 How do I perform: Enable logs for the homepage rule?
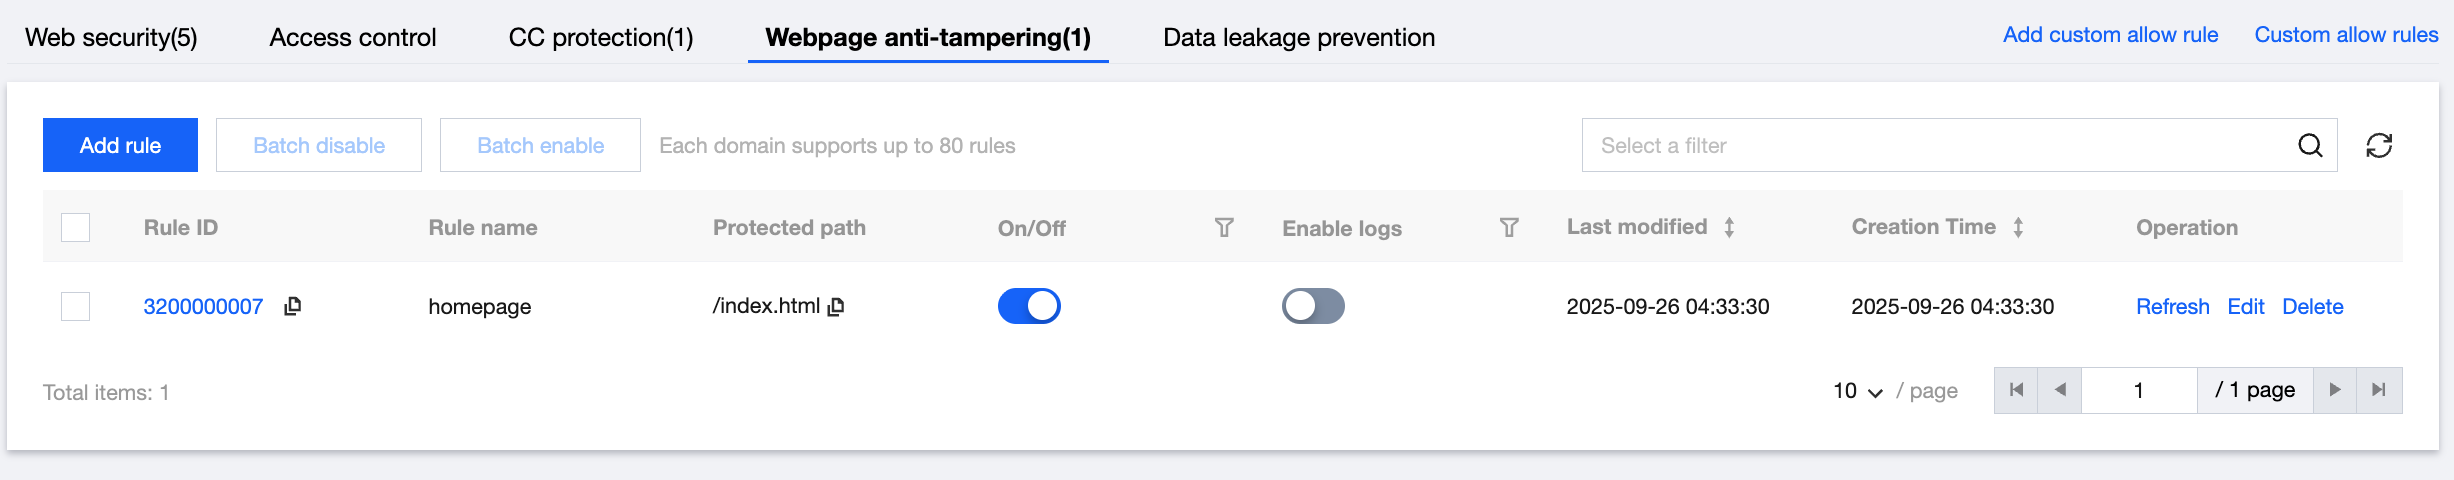click(x=1313, y=306)
